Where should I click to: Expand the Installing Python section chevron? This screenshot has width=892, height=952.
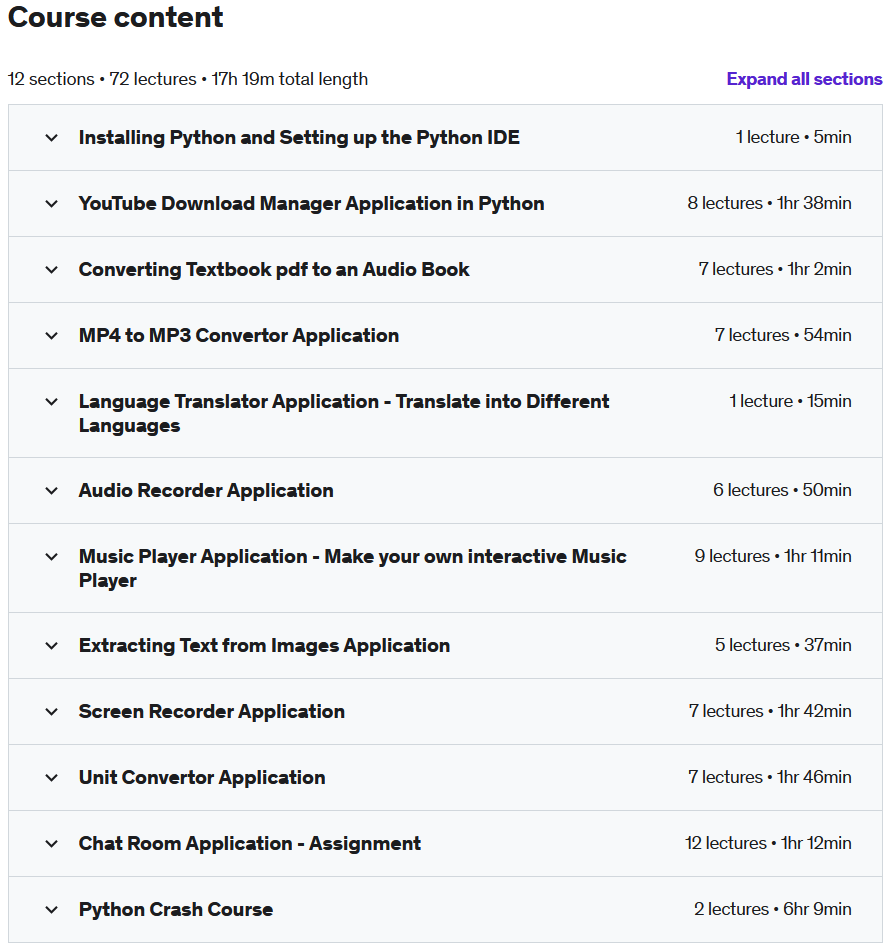(52, 138)
